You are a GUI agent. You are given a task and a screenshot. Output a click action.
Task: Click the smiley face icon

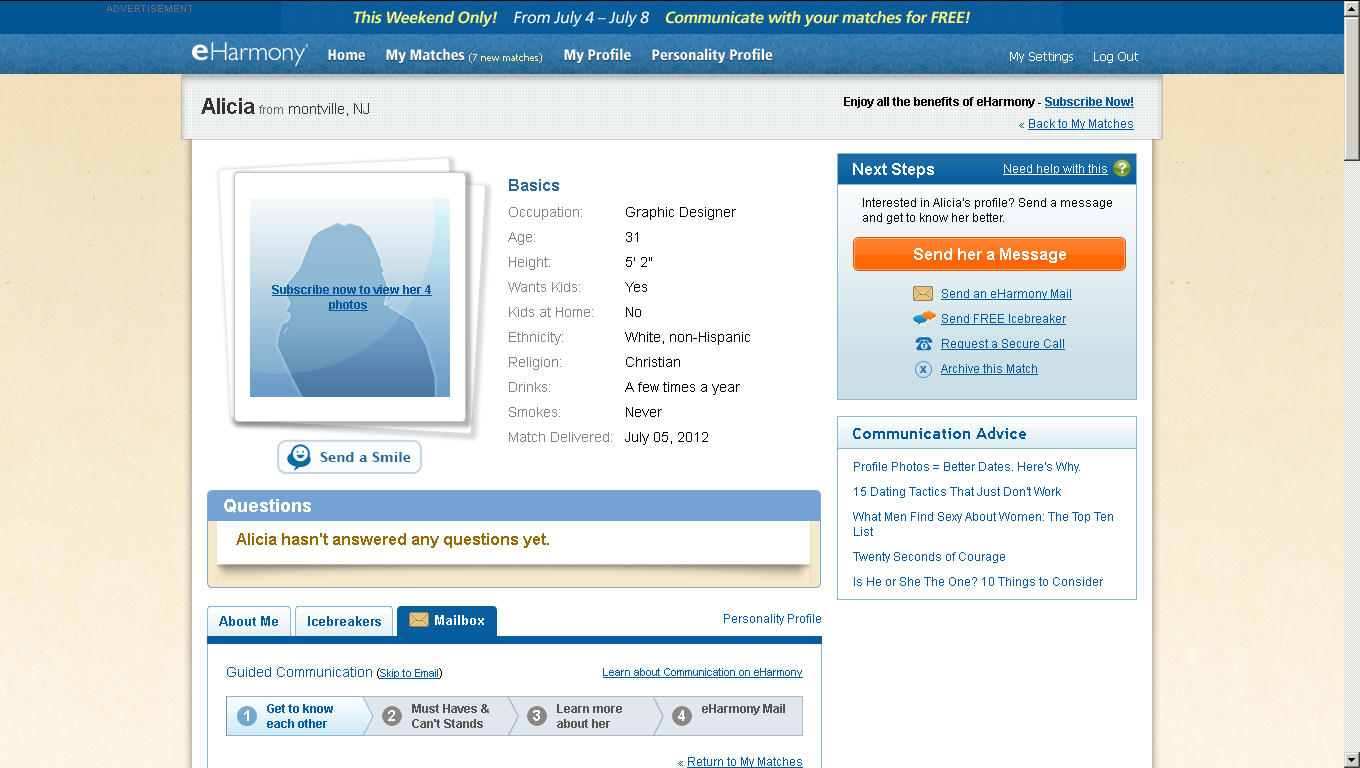click(x=299, y=457)
